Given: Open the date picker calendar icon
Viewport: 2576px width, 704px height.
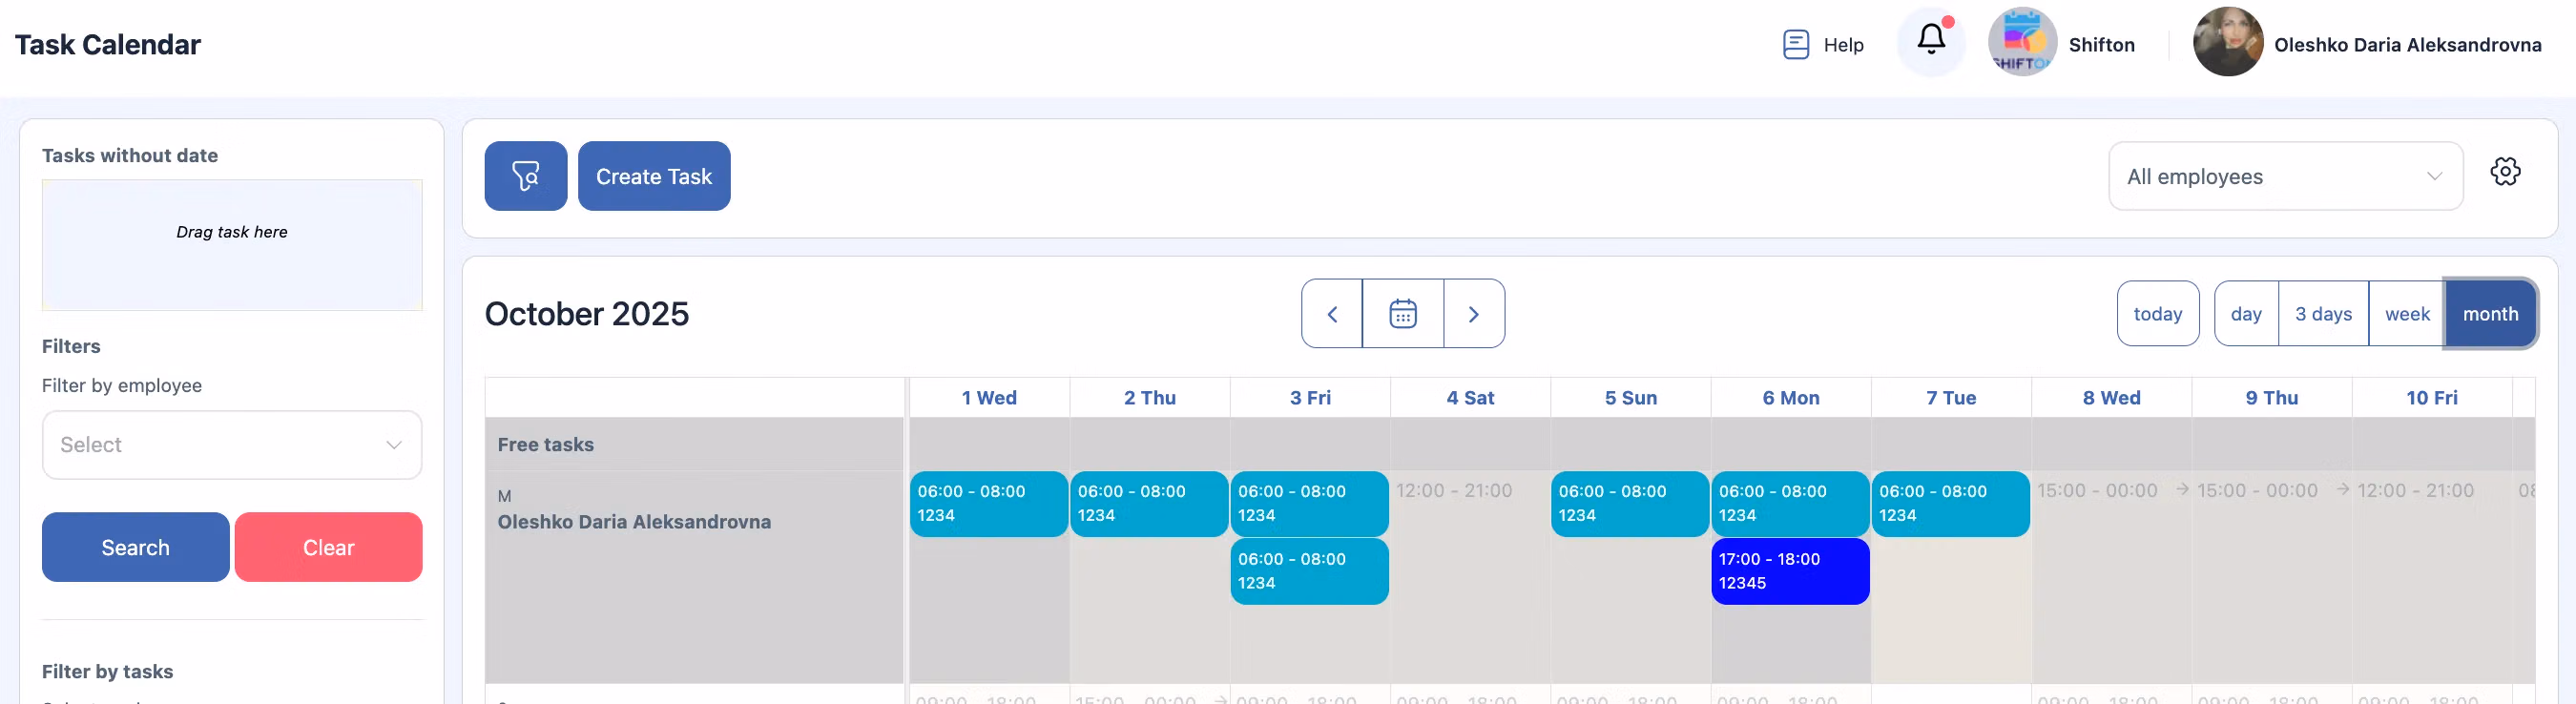Looking at the screenshot, I should (1402, 314).
